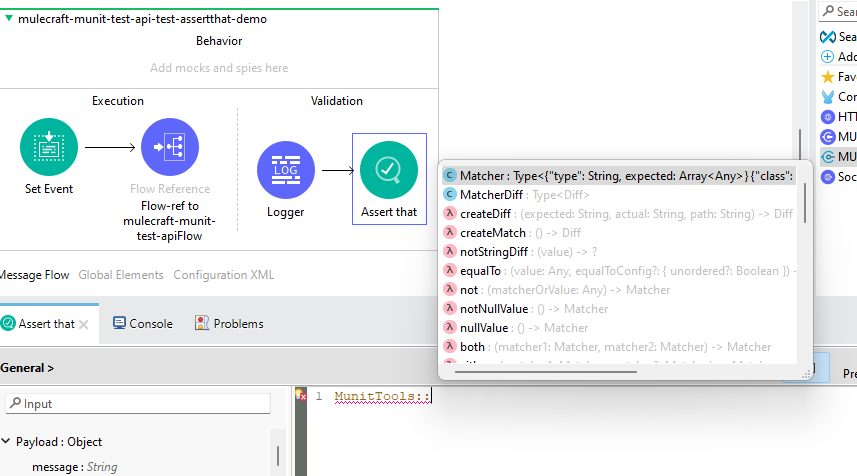Choose equalTo from the autocomplete list
The height and width of the screenshot is (476, 857).
point(480,271)
